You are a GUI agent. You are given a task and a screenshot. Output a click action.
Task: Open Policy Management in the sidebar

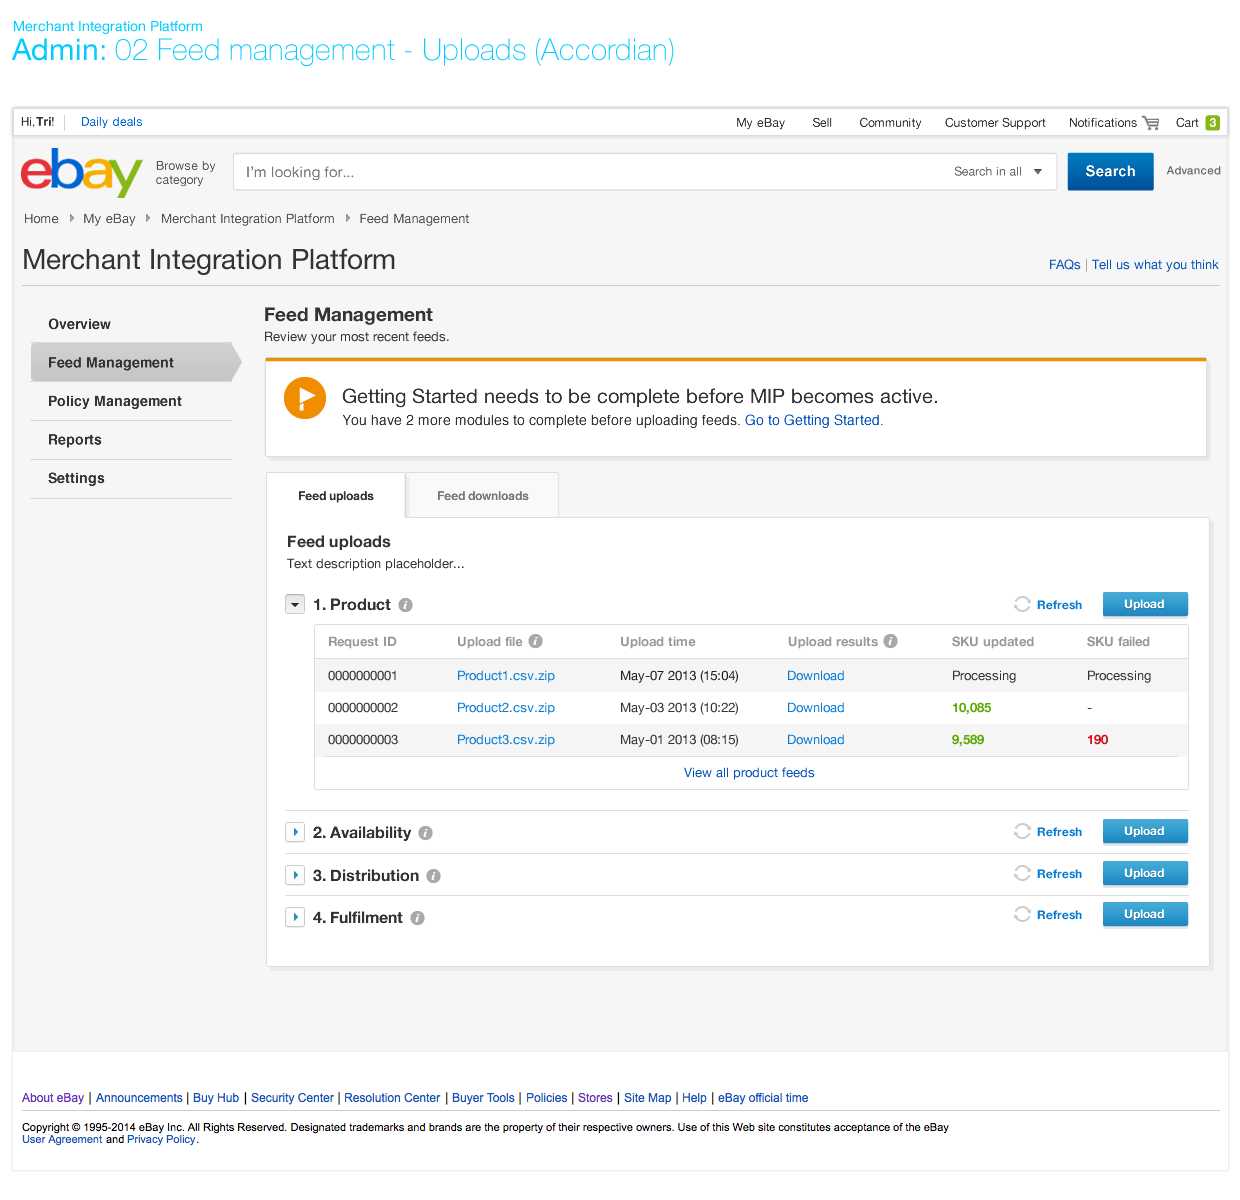point(115,401)
